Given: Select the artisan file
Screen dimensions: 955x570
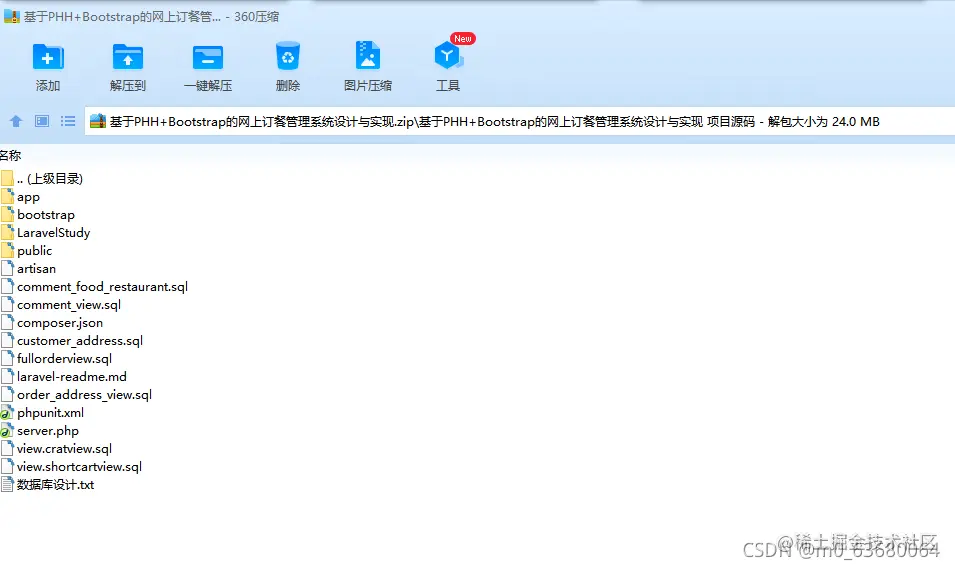Looking at the screenshot, I should 28,269.
